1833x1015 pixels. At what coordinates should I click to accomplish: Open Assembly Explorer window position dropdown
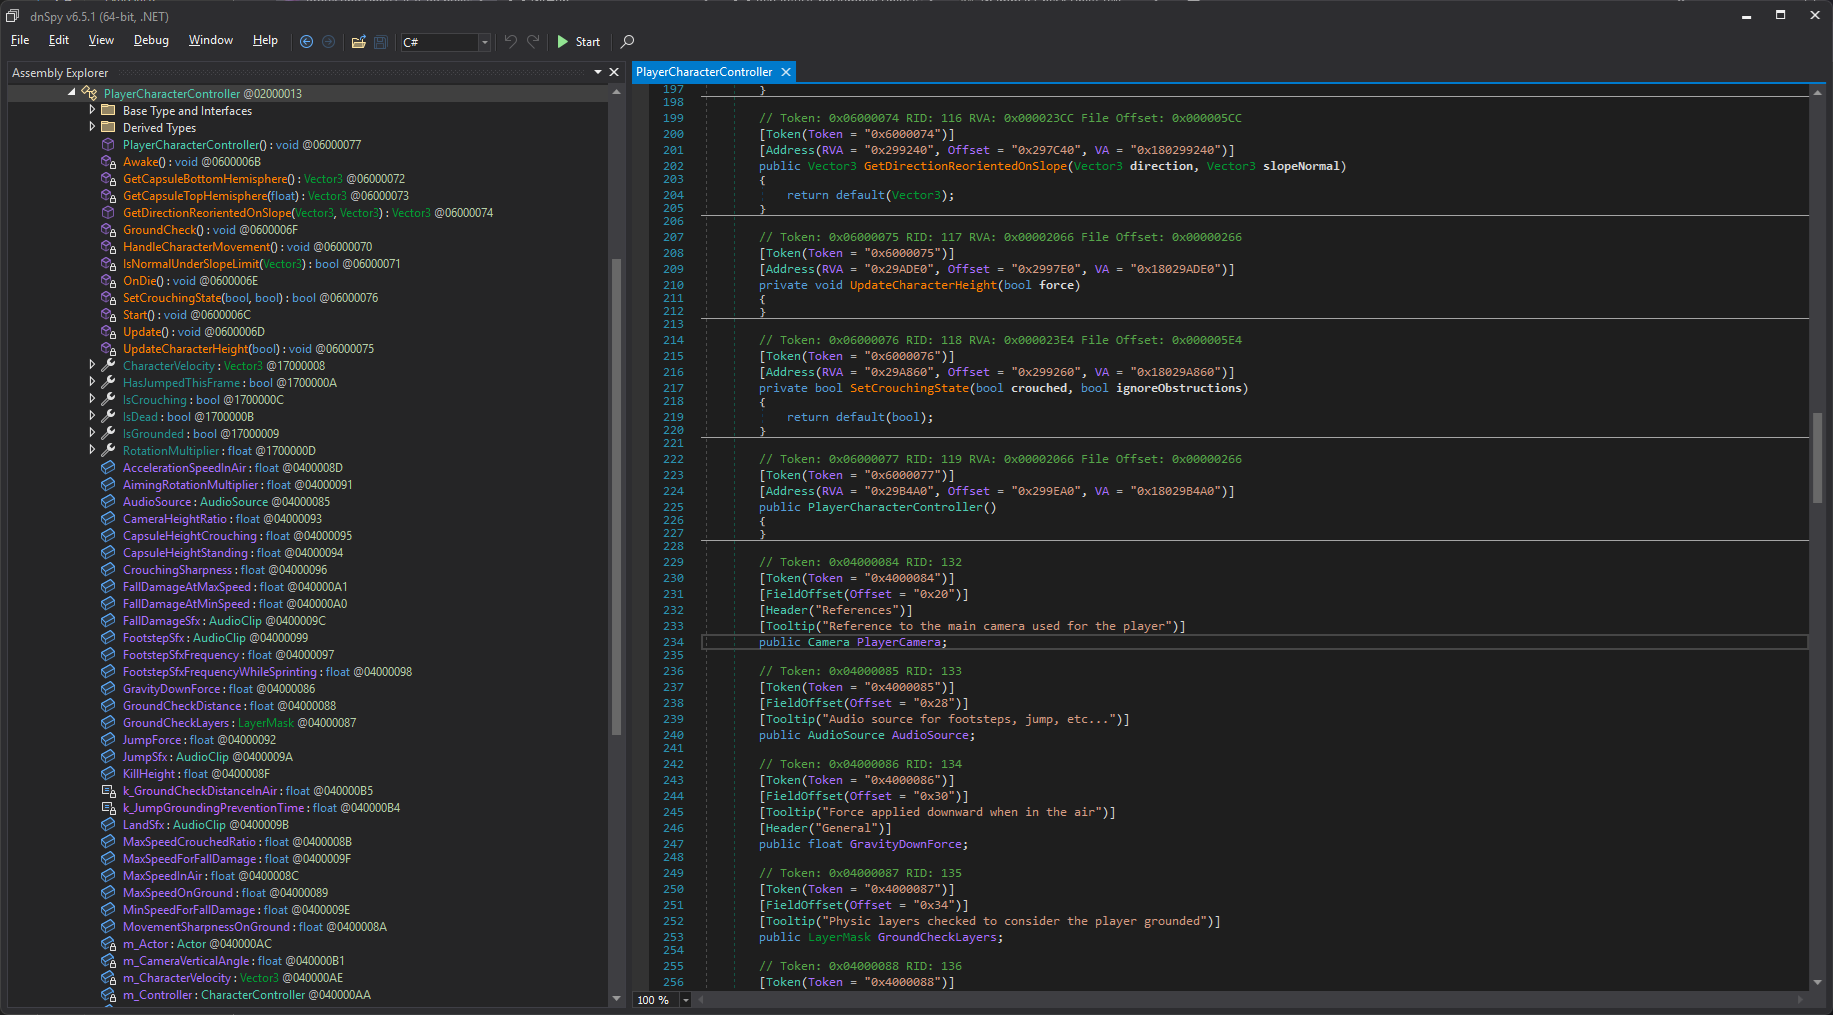(598, 72)
